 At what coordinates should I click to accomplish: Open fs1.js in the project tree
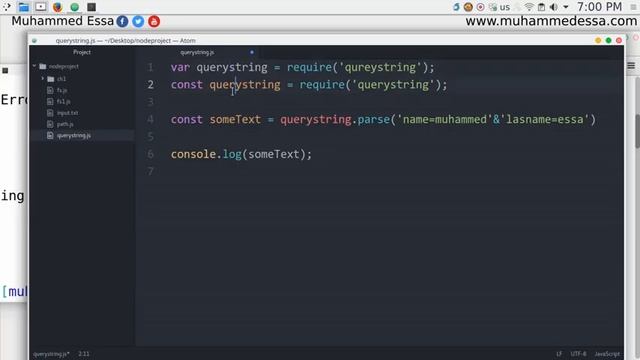63,101
